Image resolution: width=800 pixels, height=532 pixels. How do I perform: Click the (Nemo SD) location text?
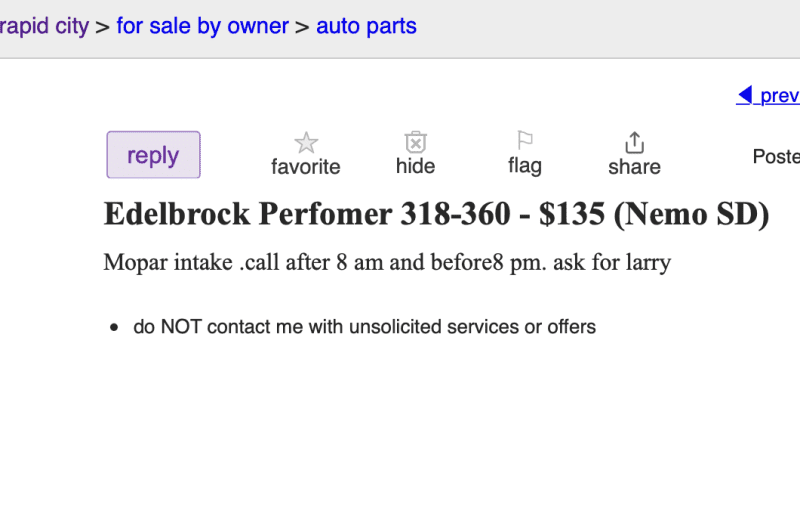[x=694, y=215]
